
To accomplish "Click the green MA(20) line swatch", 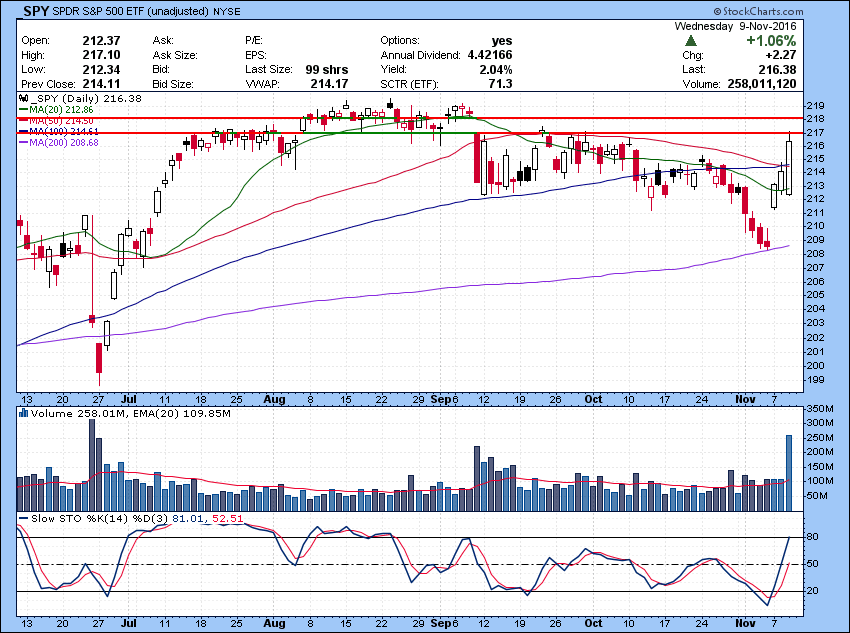I will click(x=23, y=109).
